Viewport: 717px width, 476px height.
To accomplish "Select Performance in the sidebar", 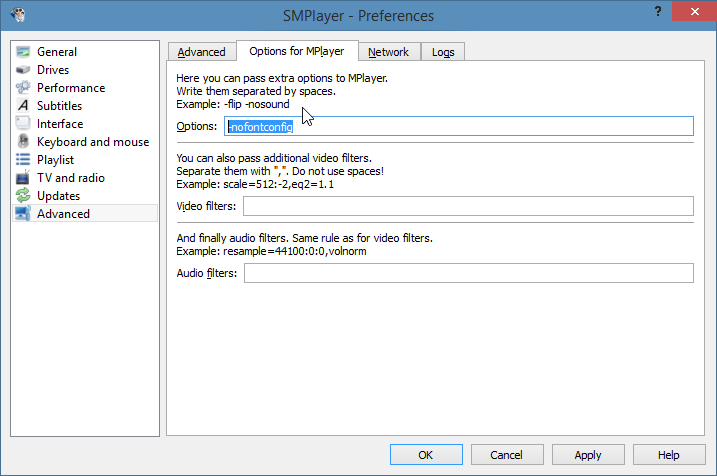I will coord(85,88).
